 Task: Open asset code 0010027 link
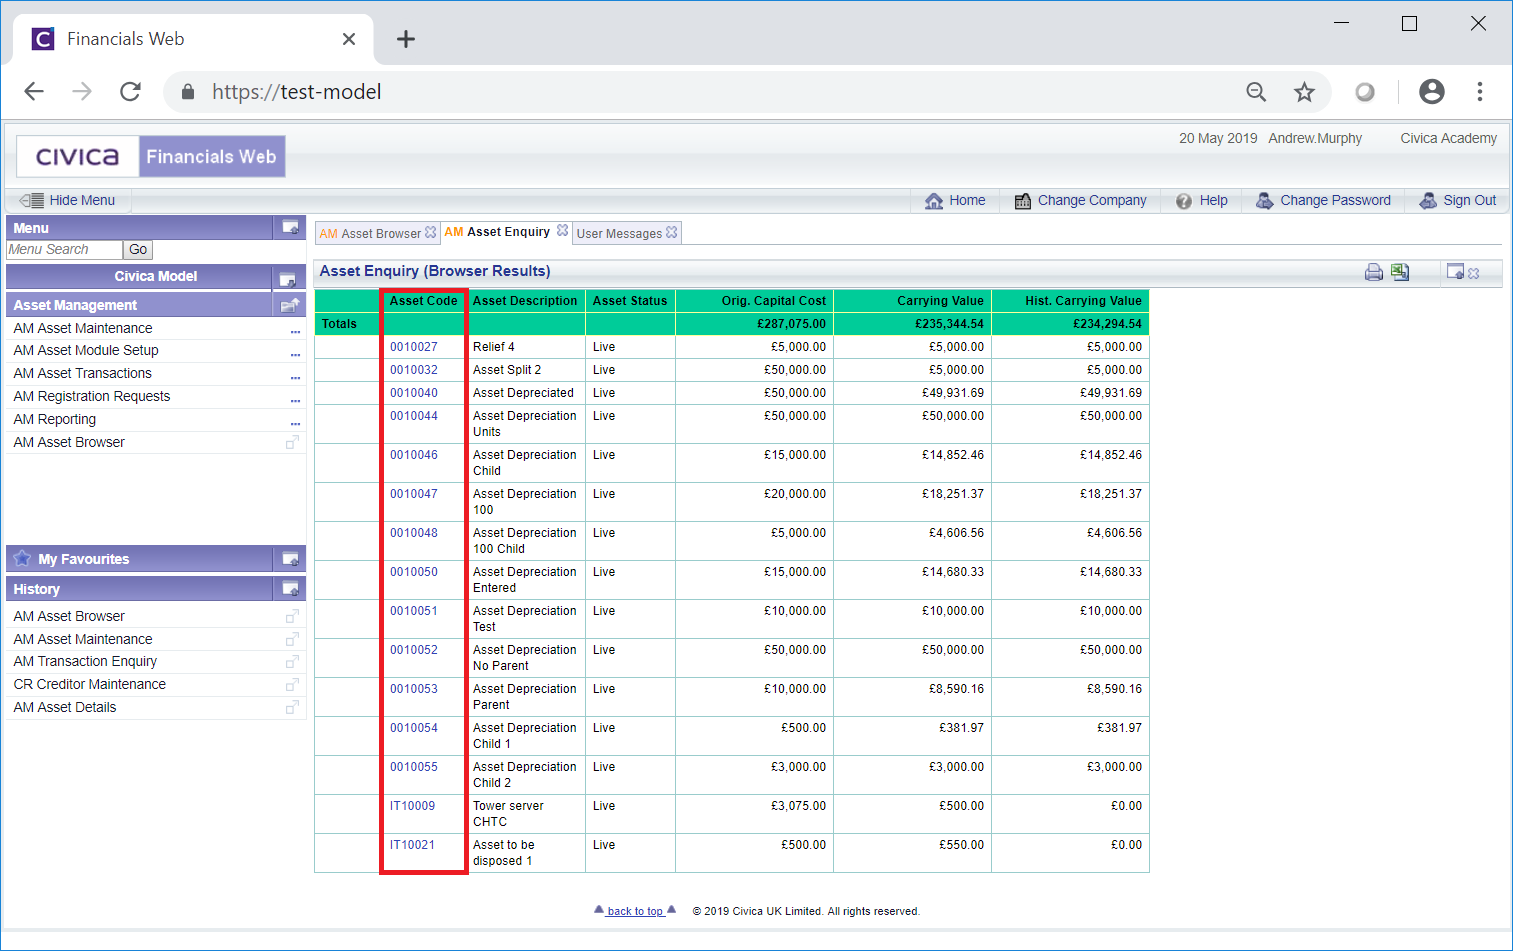[414, 347]
